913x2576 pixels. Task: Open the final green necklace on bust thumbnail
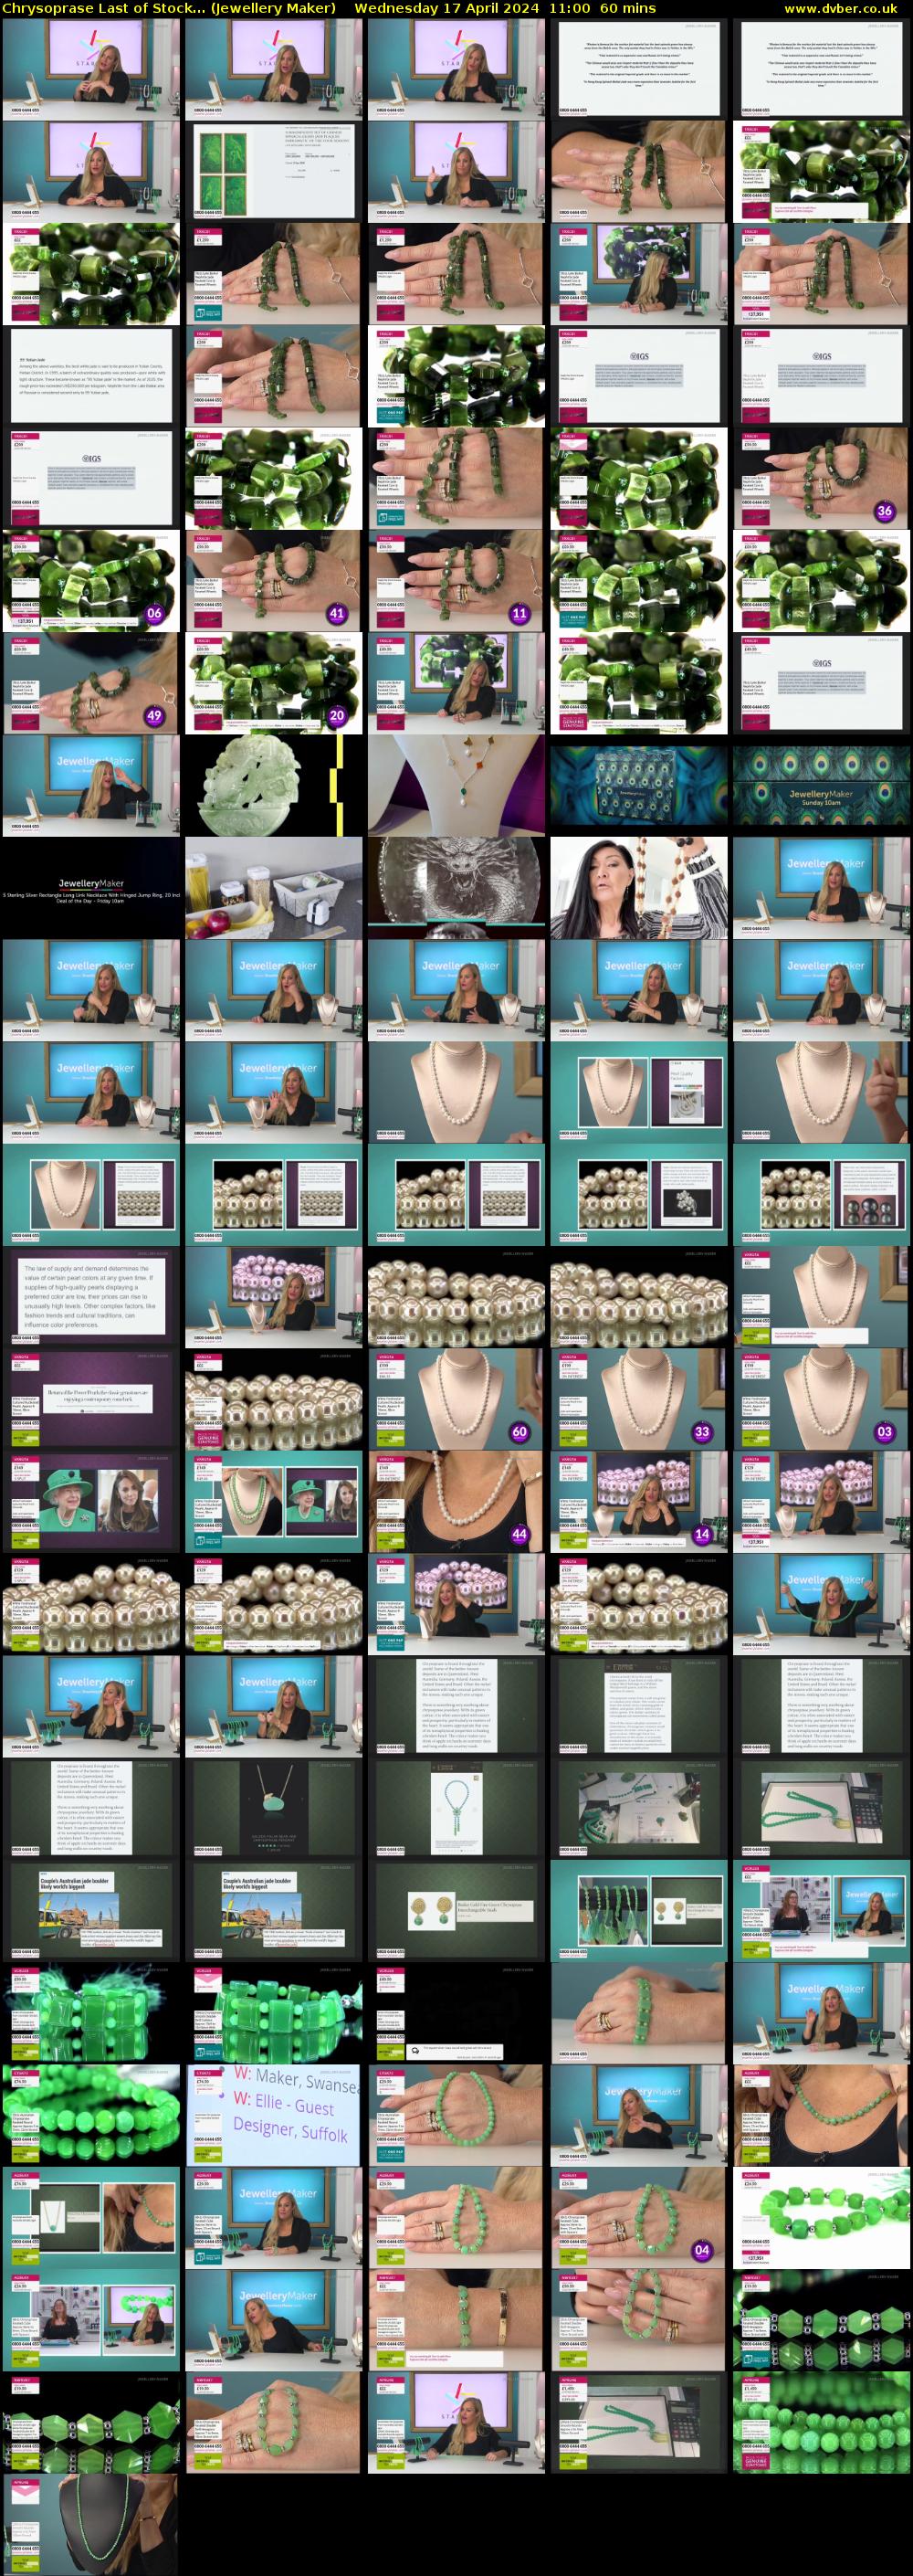click(91, 2525)
